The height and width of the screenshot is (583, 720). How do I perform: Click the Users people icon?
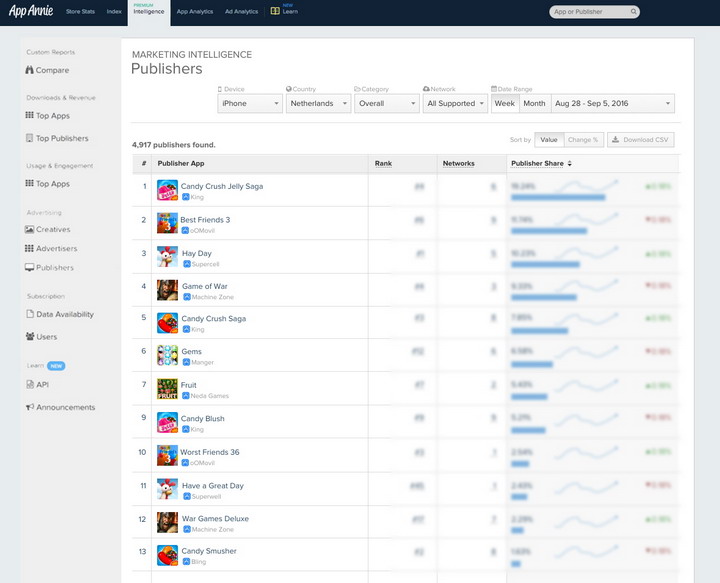coord(30,336)
